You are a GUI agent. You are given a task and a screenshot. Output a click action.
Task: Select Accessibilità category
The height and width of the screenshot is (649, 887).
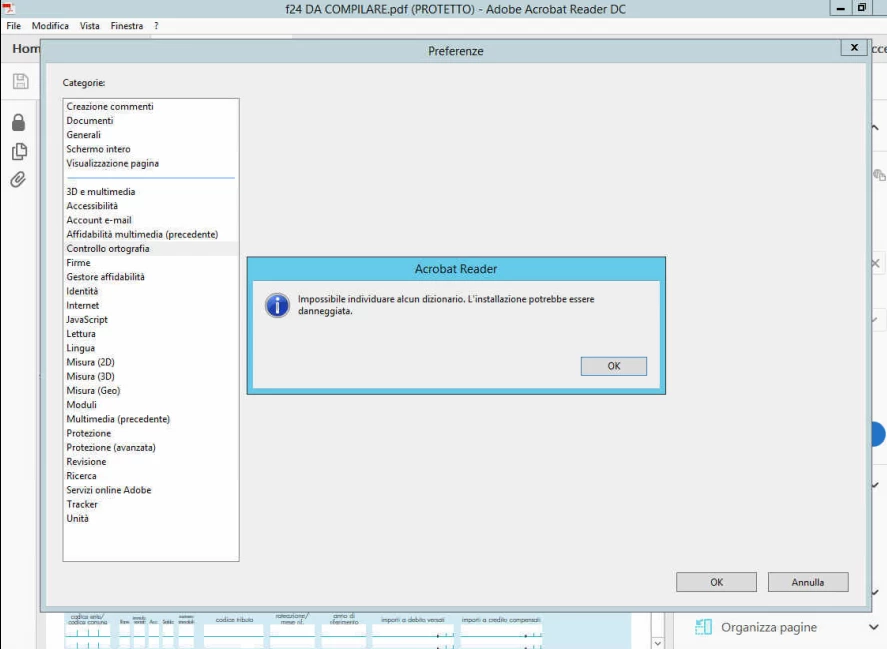click(x=150, y=206)
